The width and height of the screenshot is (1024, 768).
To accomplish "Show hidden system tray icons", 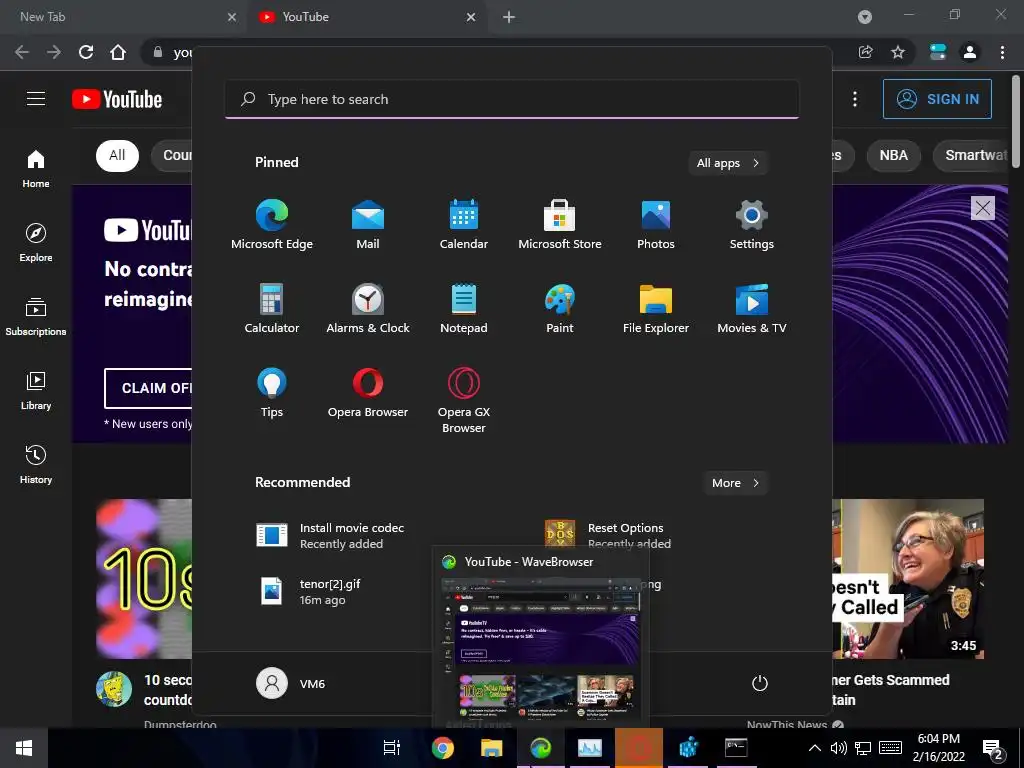I will [x=814, y=748].
